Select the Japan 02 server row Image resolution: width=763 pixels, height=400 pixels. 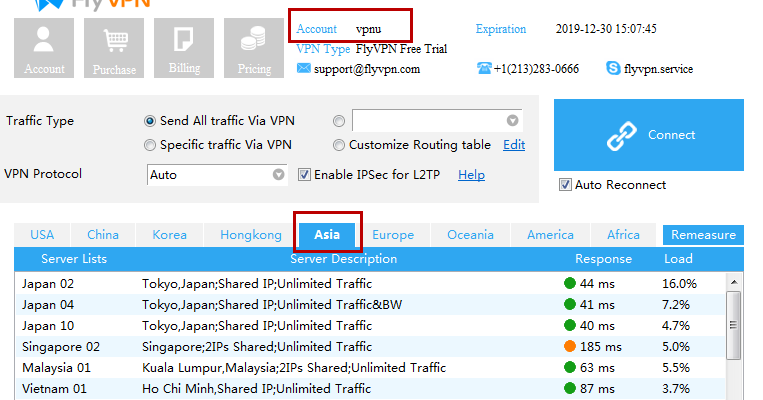coord(370,283)
